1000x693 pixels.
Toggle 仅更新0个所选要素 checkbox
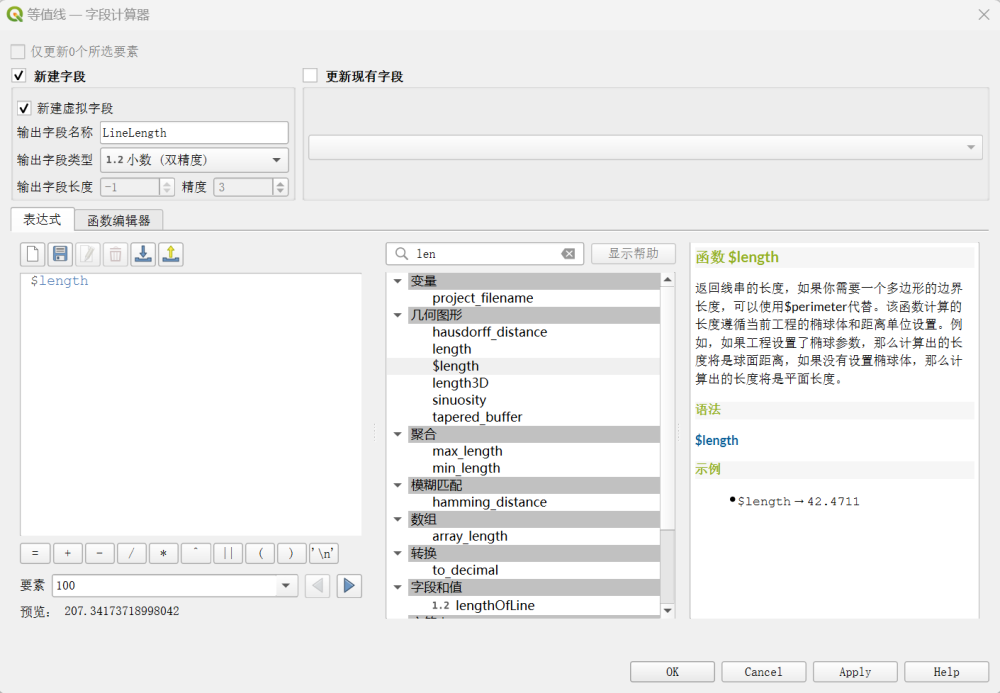click(18, 52)
